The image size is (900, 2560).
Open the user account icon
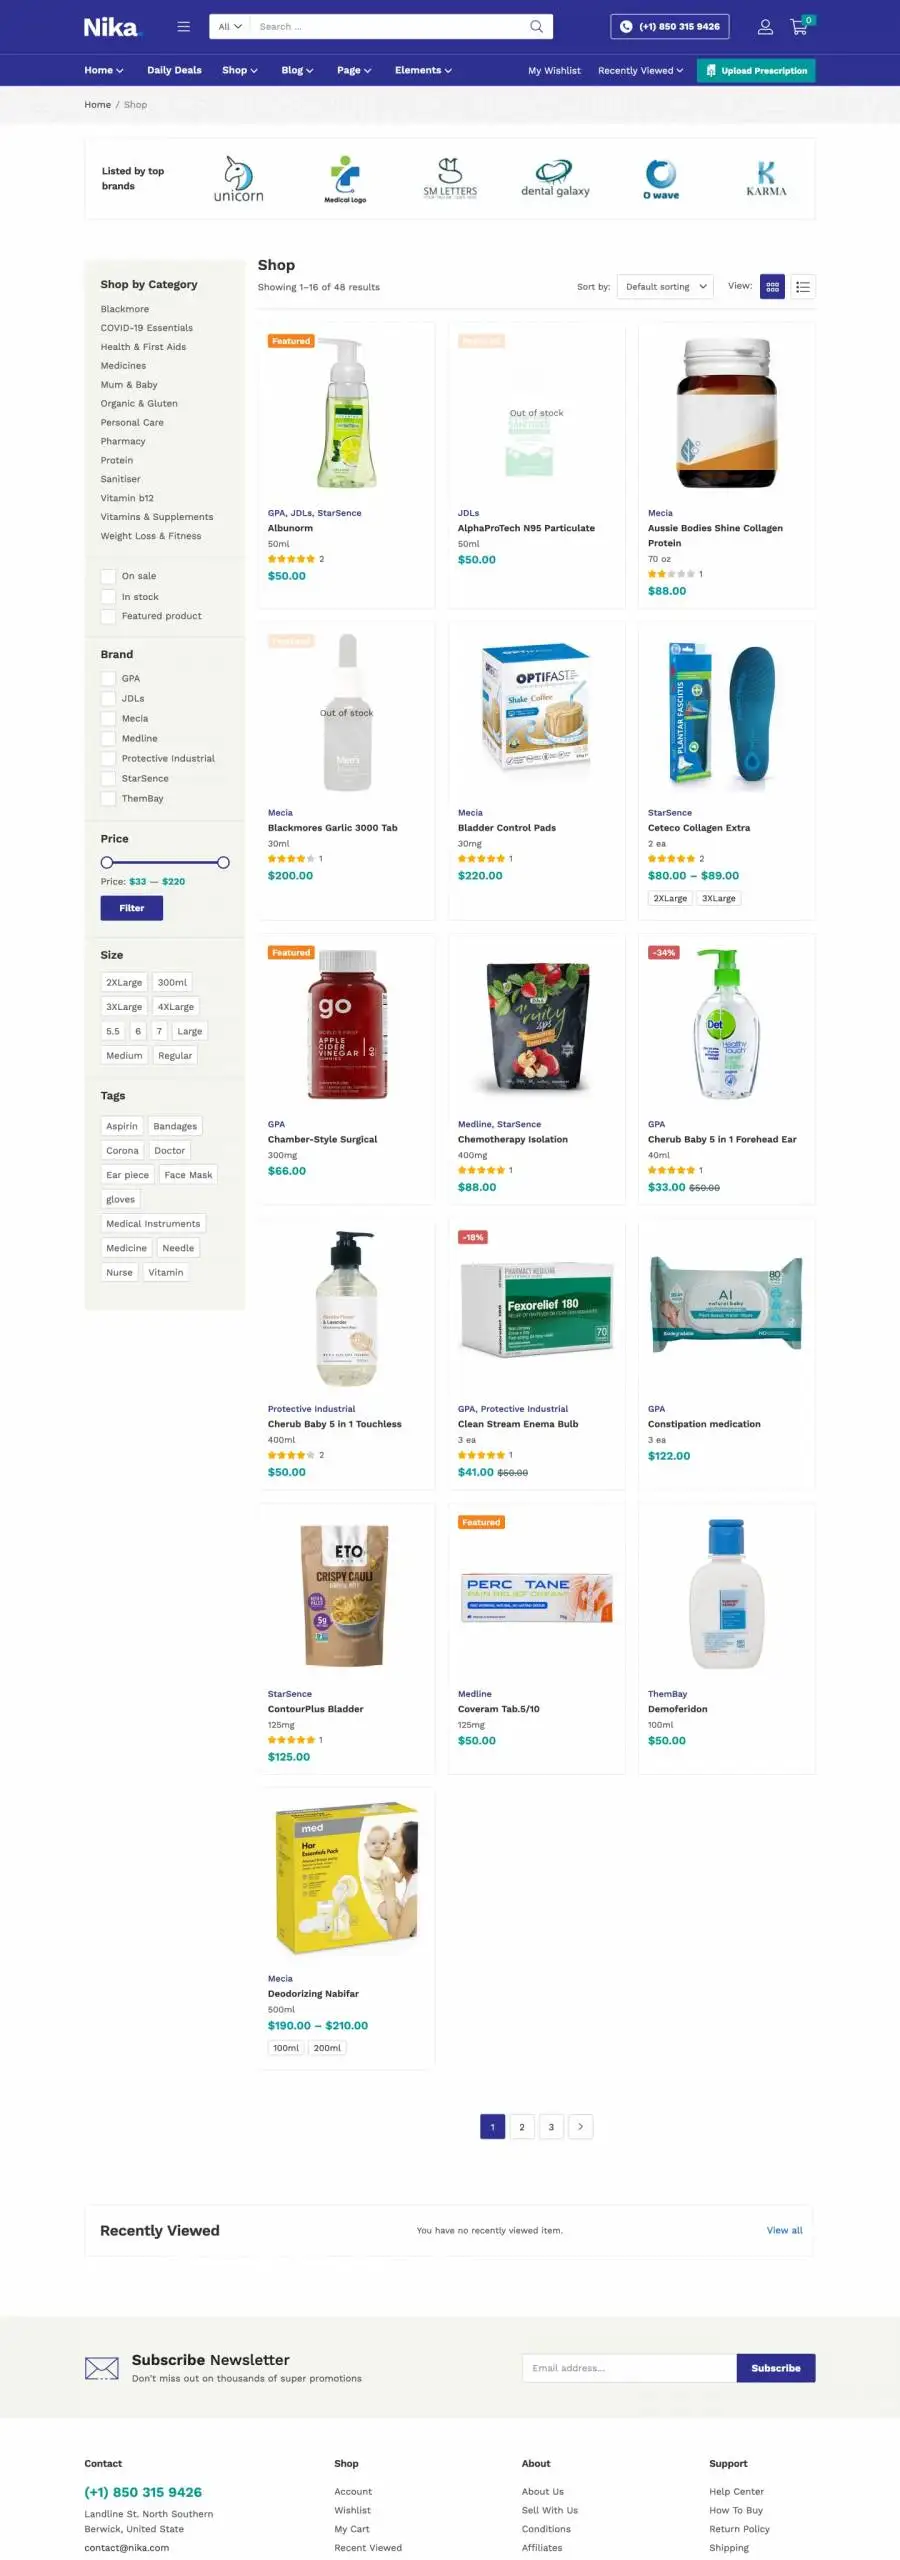[765, 27]
